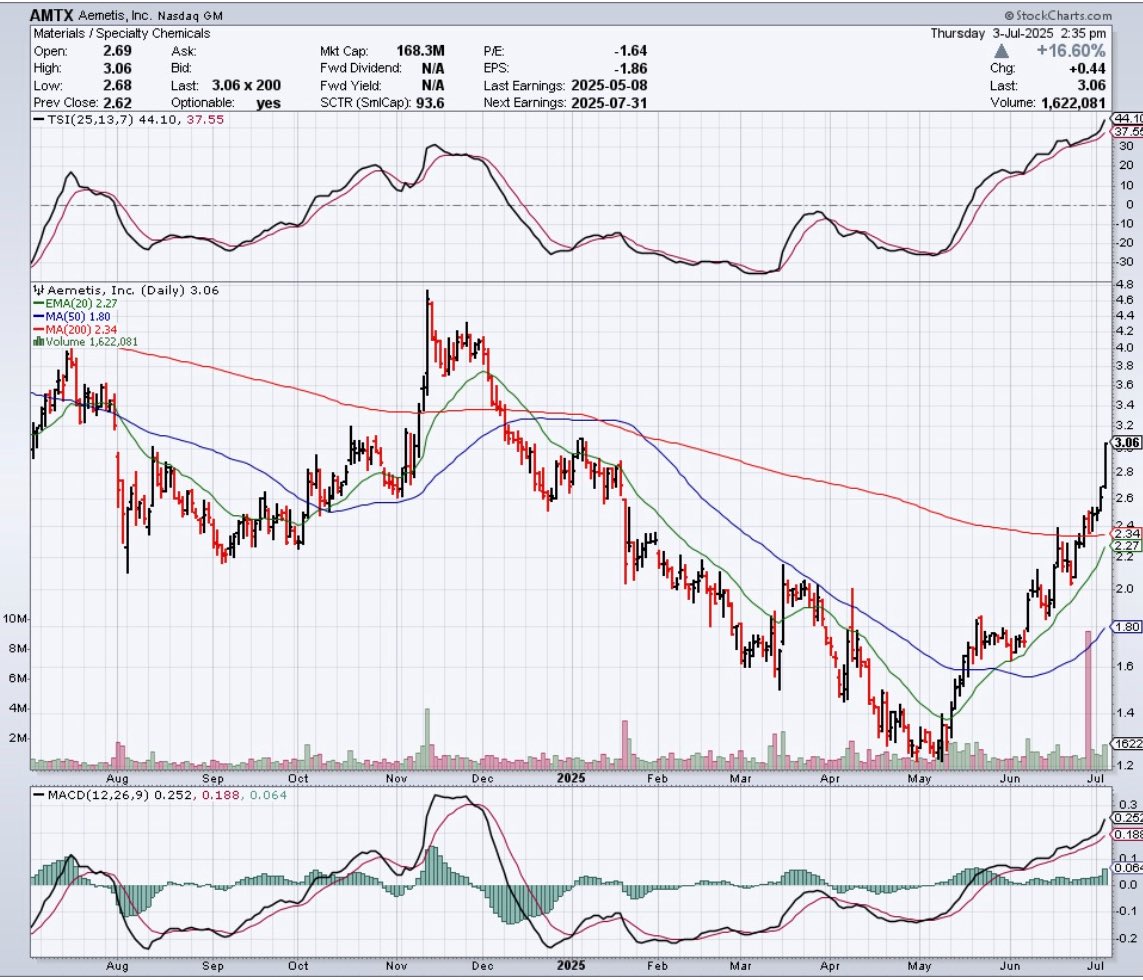Click the EPS value -1.86
This screenshot has height=980, width=1143.
pos(630,69)
